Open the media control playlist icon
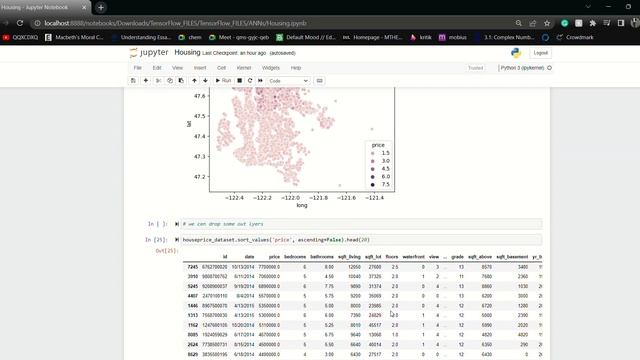 click(607, 23)
